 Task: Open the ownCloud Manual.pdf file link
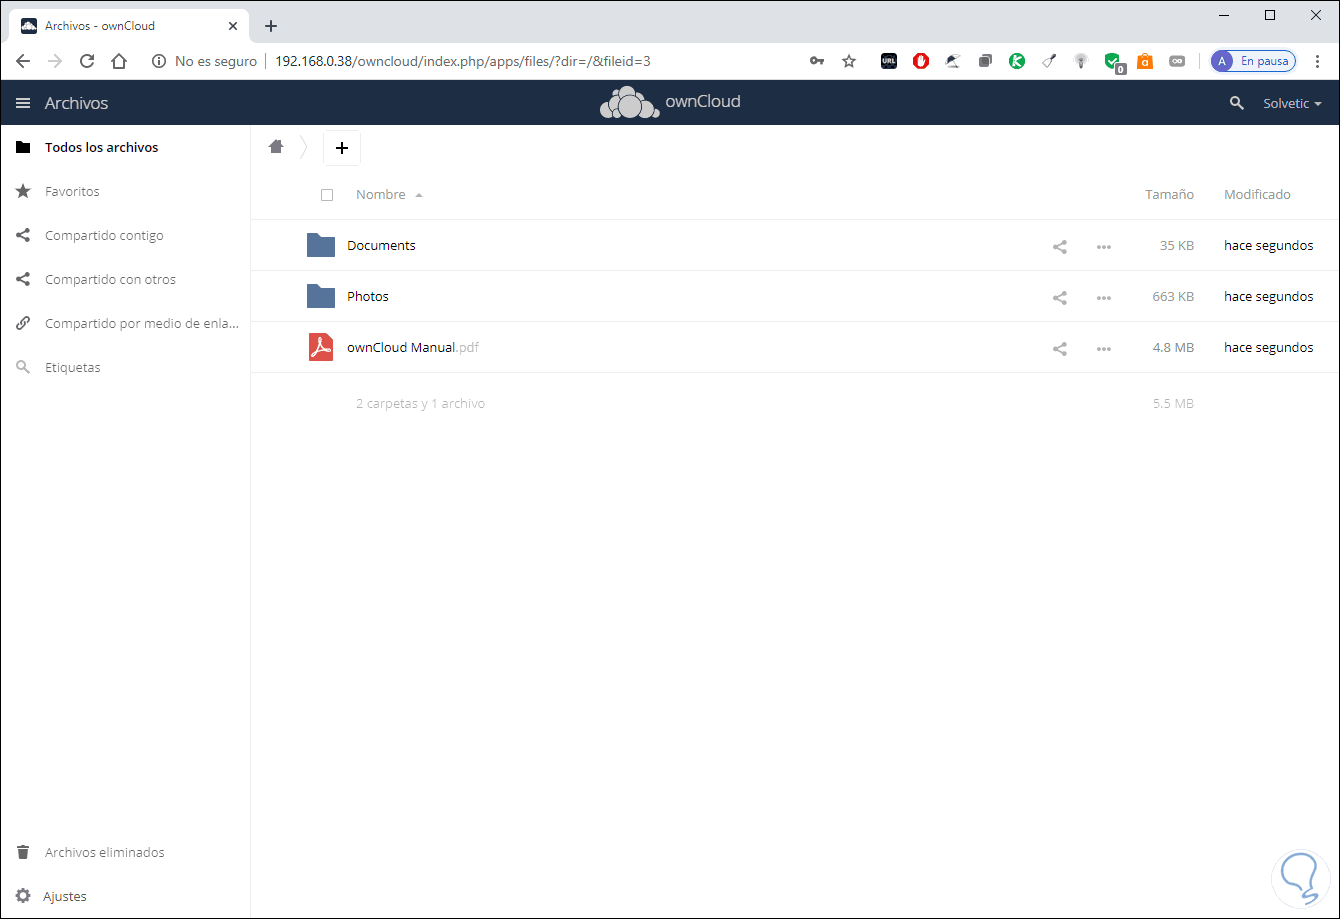[413, 347]
